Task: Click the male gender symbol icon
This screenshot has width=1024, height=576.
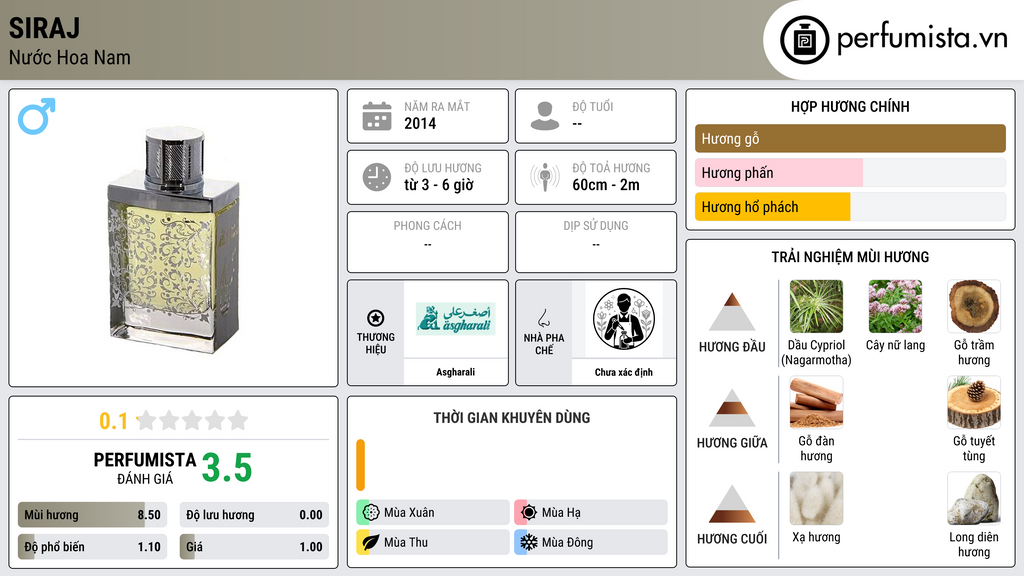Action: tap(37, 116)
